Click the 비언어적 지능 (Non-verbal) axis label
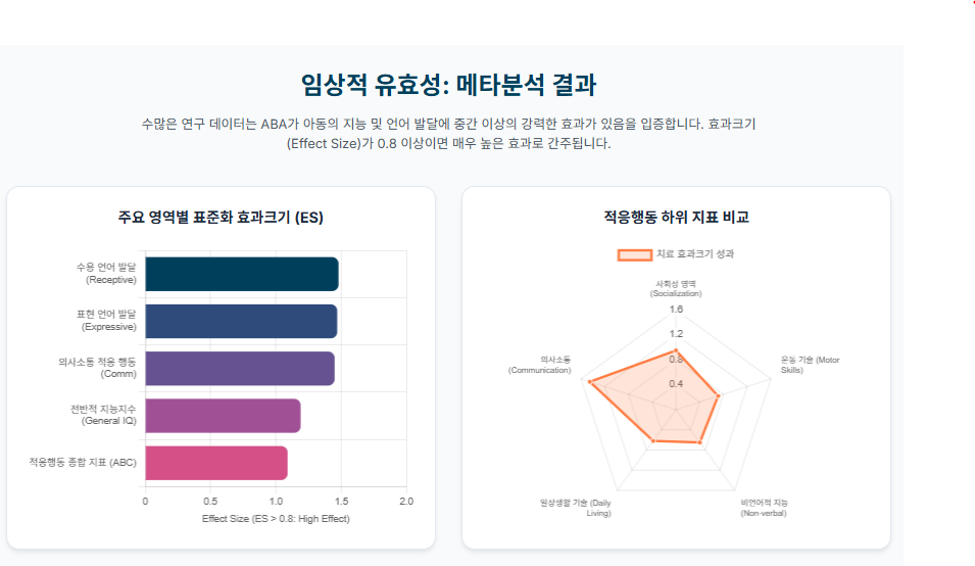The width and height of the screenshot is (975, 566). (x=764, y=508)
